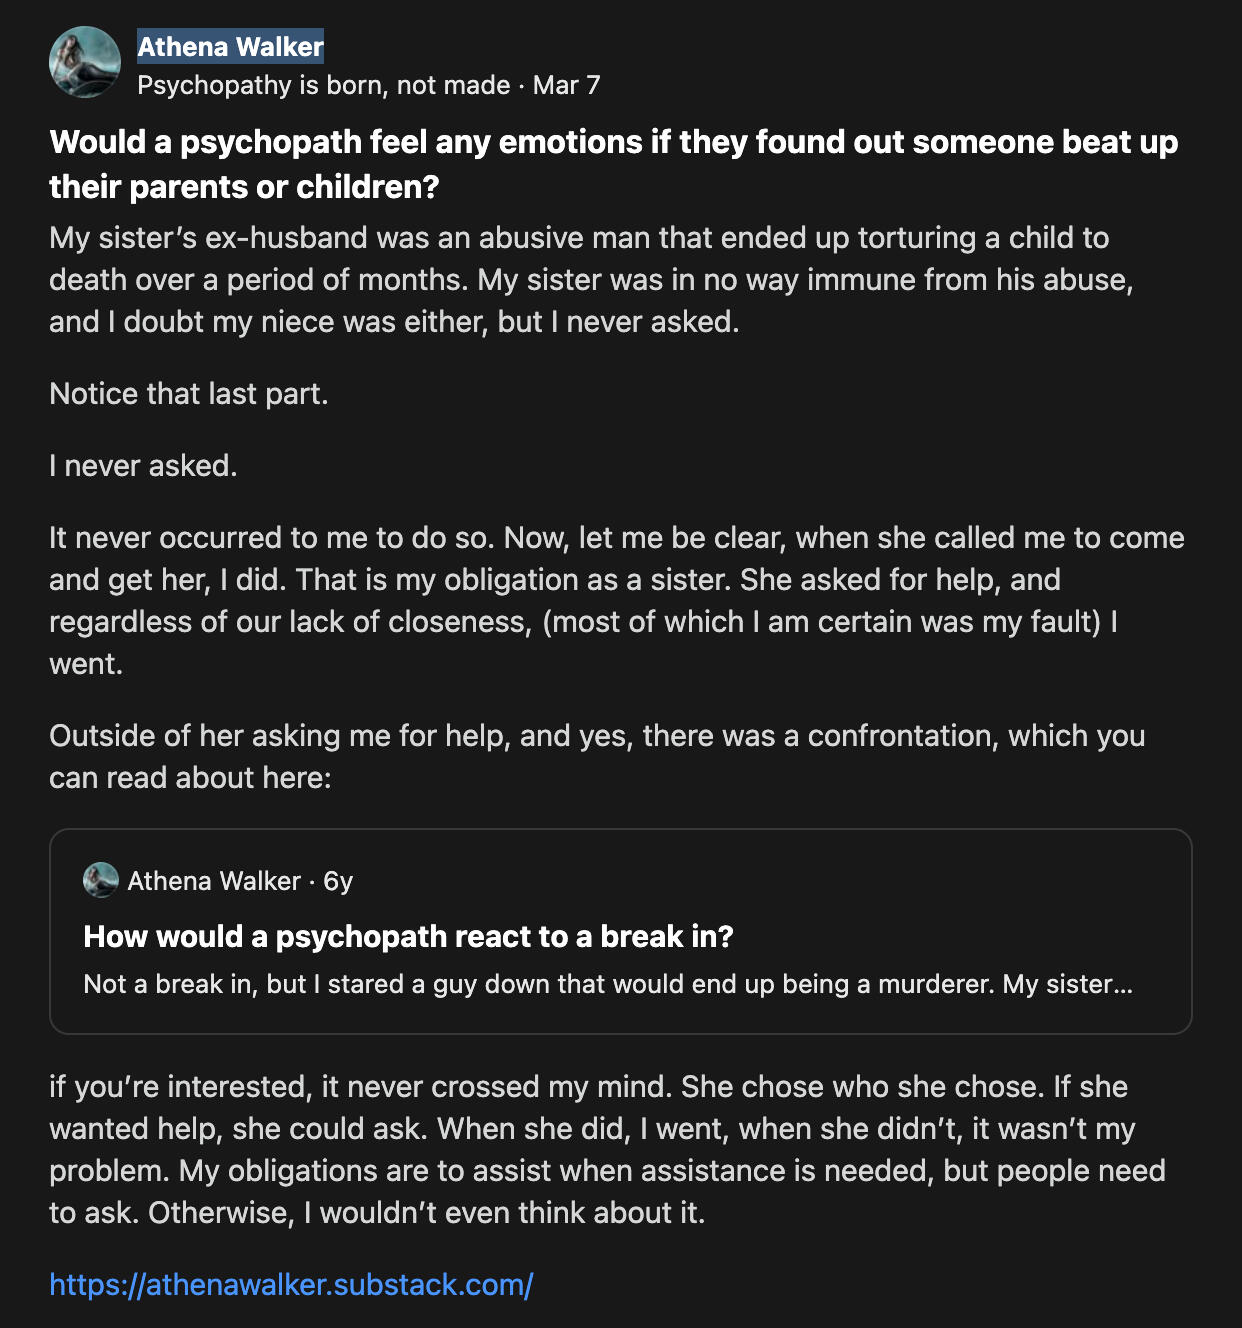Viewport: 1242px width, 1328px height.
Task: Click the 'Notice that last part.' line
Action: [189, 394]
